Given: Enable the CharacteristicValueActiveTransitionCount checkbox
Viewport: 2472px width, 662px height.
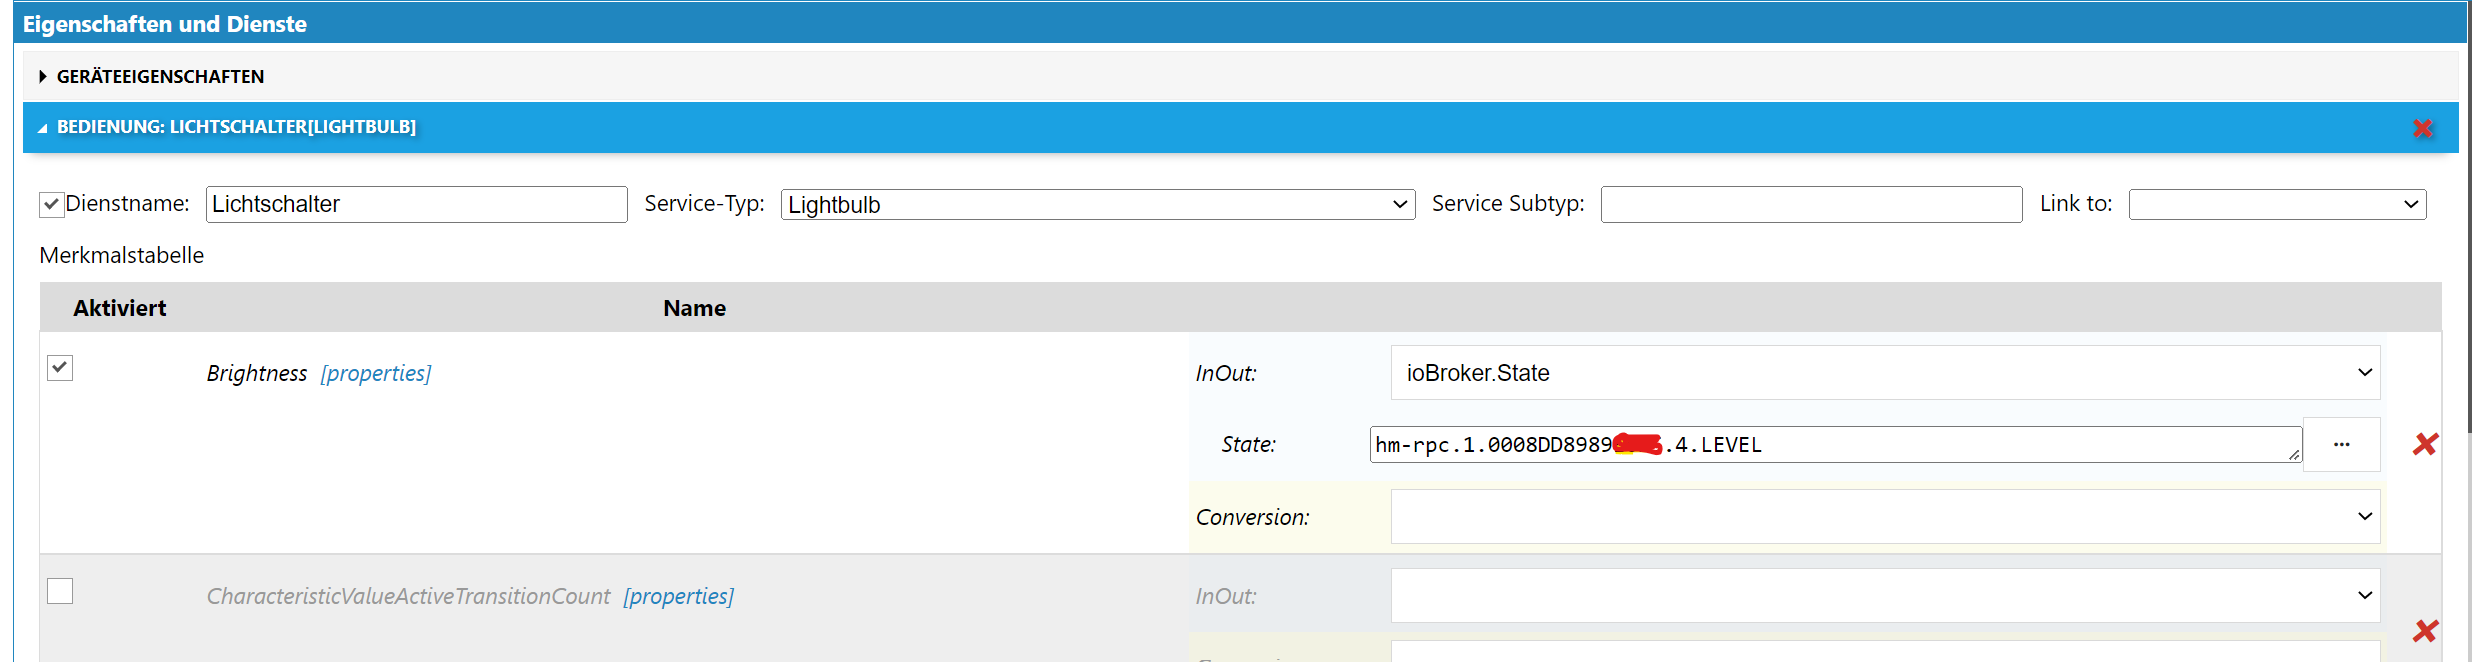Looking at the screenshot, I should point(60,591).
